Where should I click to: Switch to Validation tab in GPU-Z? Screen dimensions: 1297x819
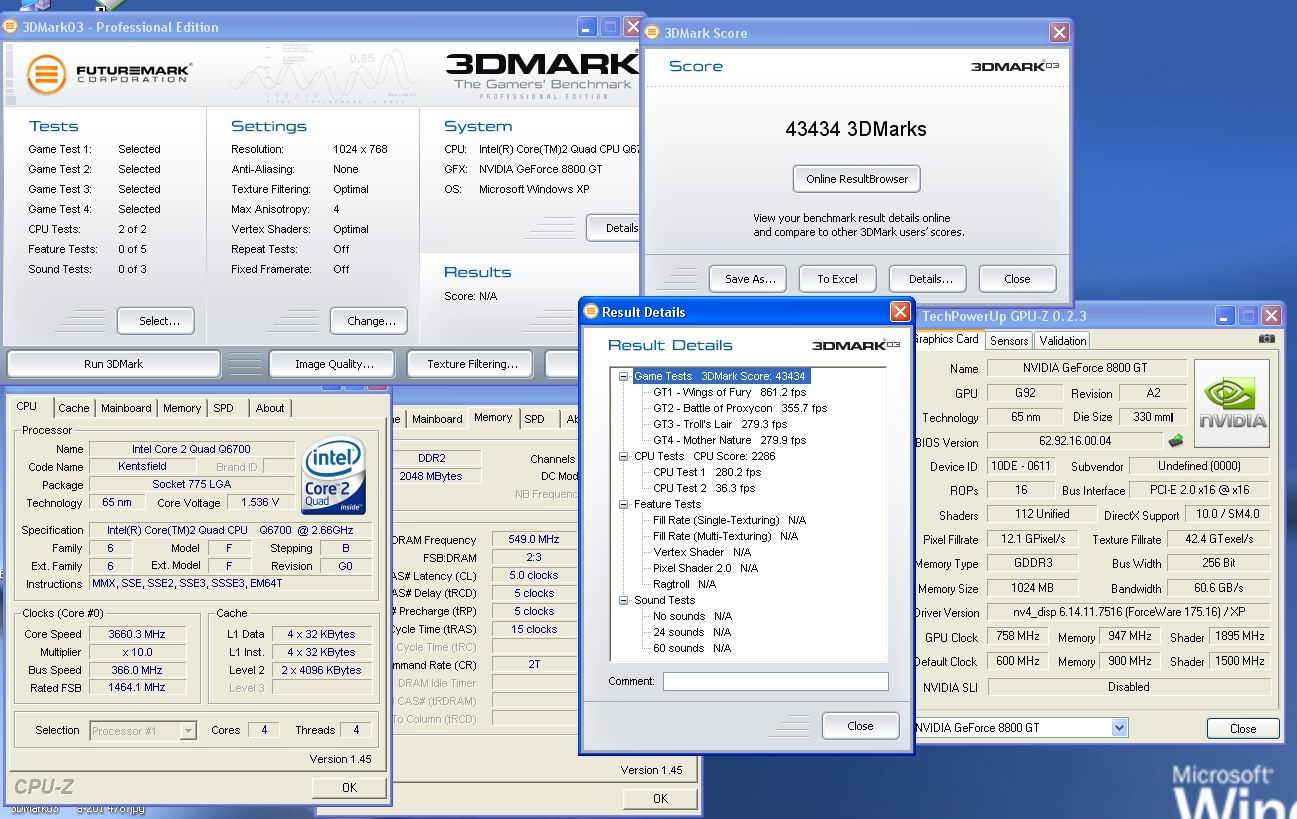coord(1062,341)
